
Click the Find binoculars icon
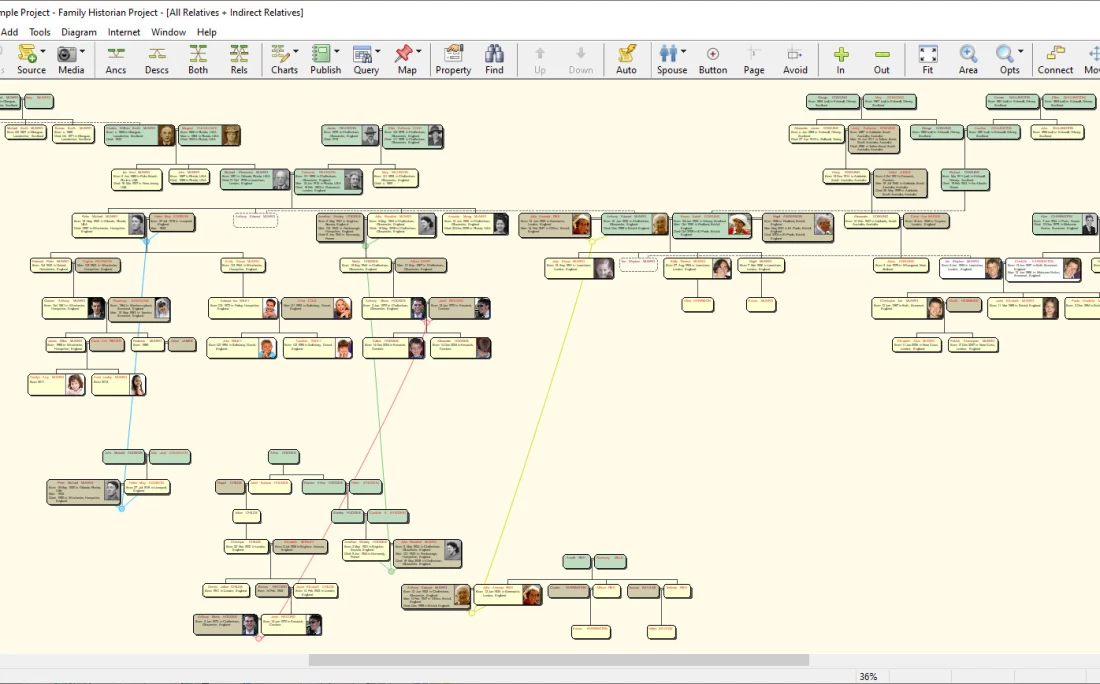tap(494, 59)
